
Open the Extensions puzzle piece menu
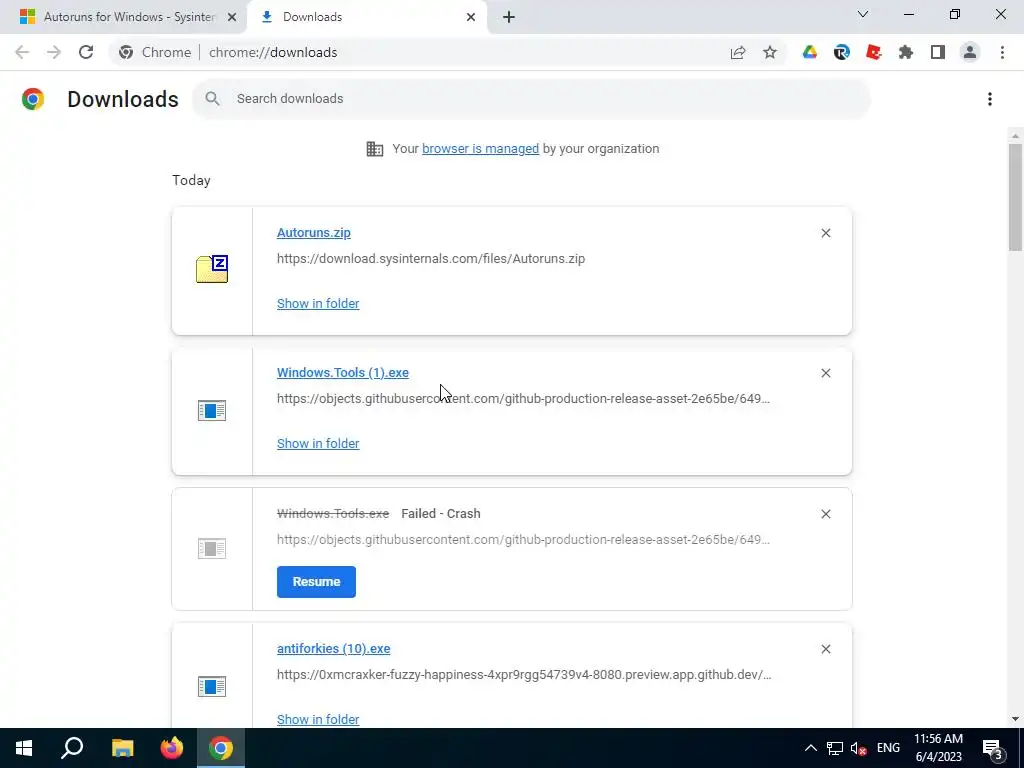(x=906, y=52)
